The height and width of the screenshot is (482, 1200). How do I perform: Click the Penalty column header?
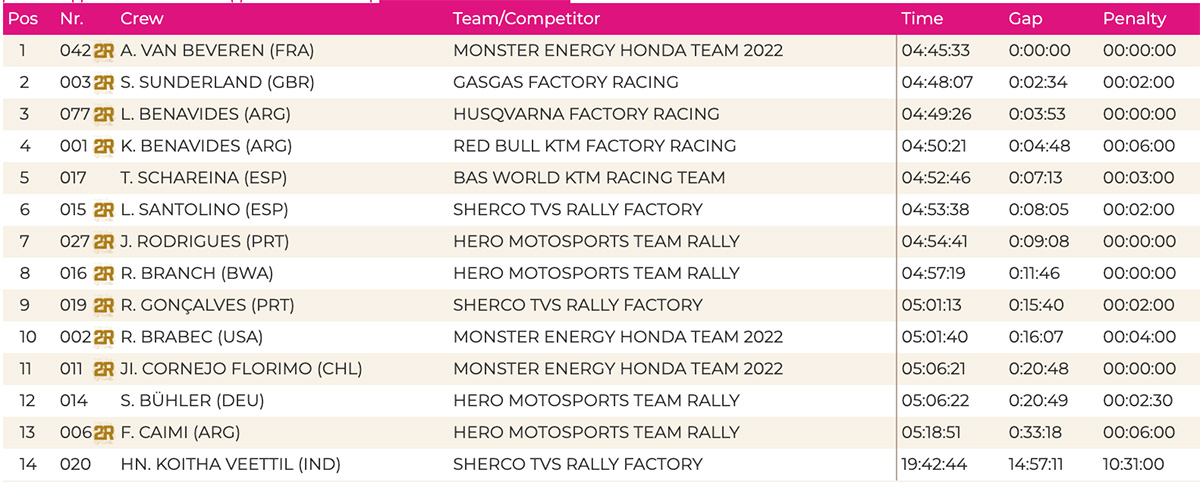click(x=1134, y=19)
